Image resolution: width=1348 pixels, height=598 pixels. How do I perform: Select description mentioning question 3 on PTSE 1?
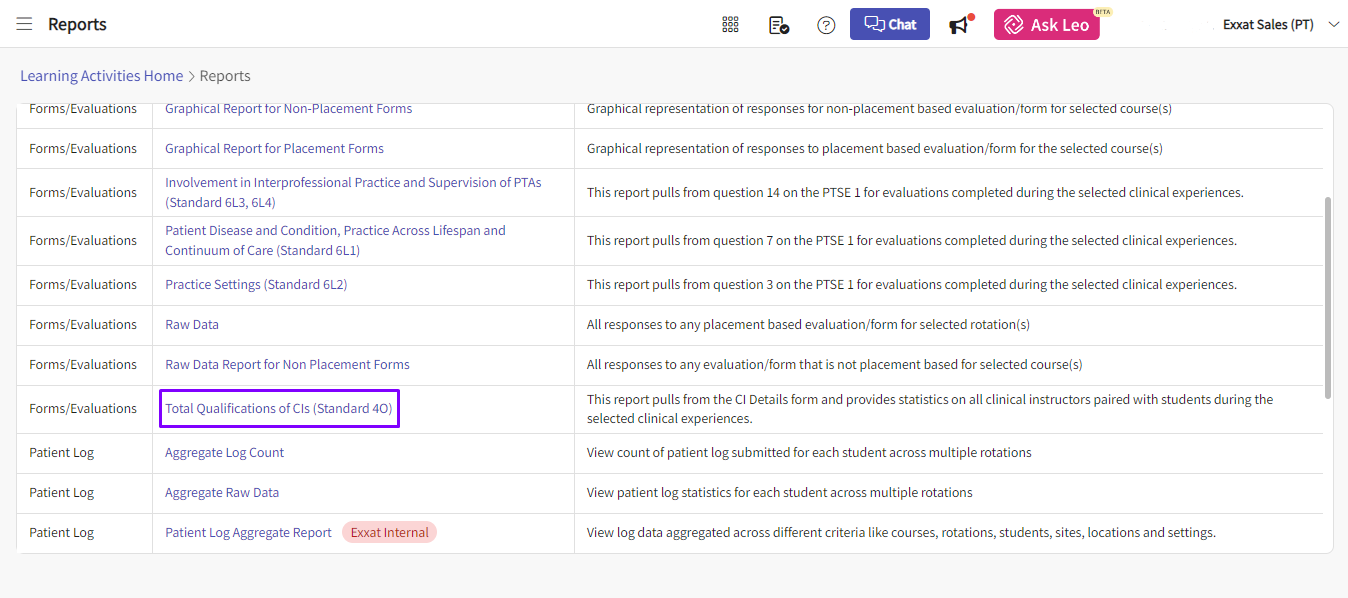[911, 284]
